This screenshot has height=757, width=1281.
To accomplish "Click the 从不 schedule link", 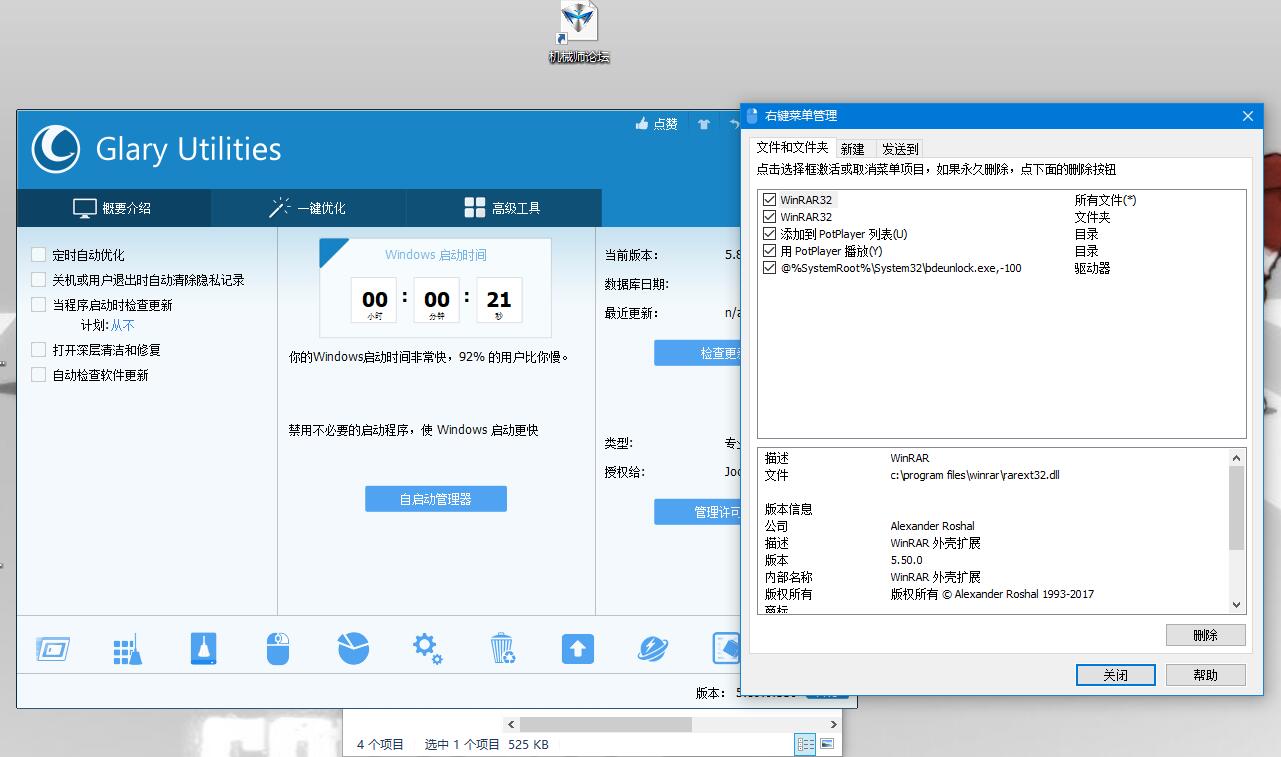I will point(122,325).
